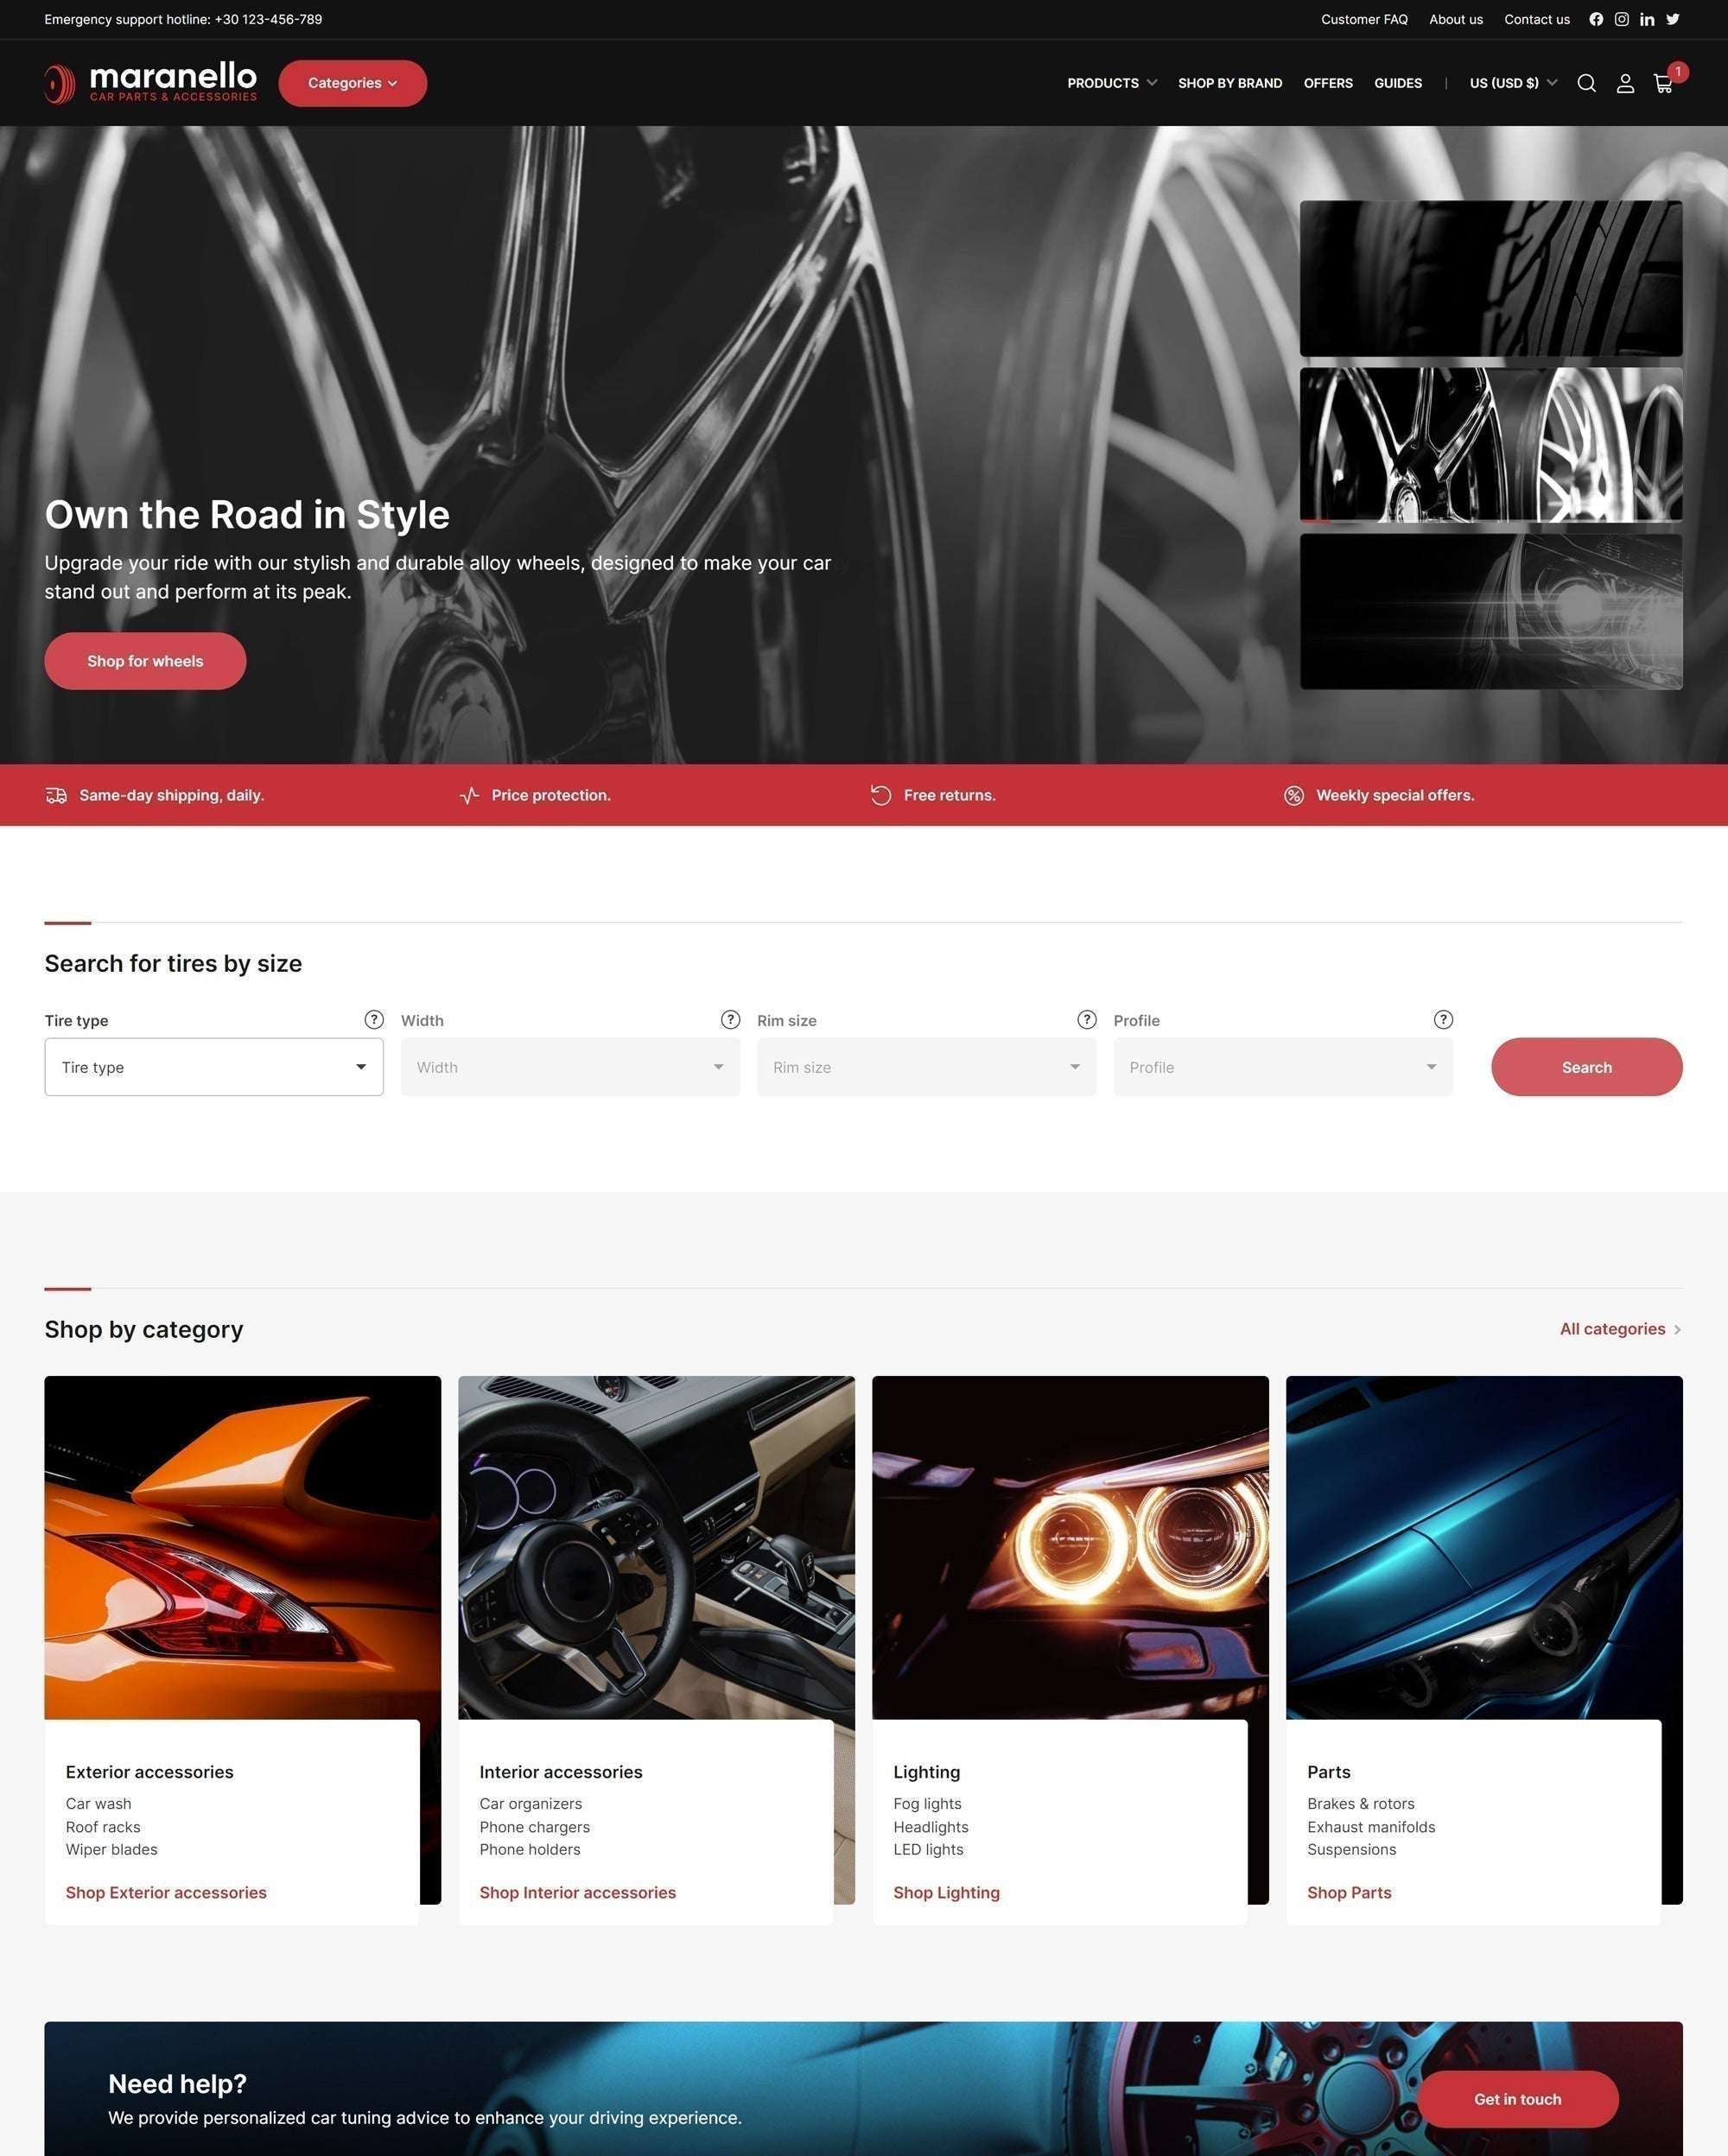Image resolution: width=1728 pixels, height=2156 pixels.
Task: Click the Exterior accessories category thumbnail
Action: (x=242, y=1546)
